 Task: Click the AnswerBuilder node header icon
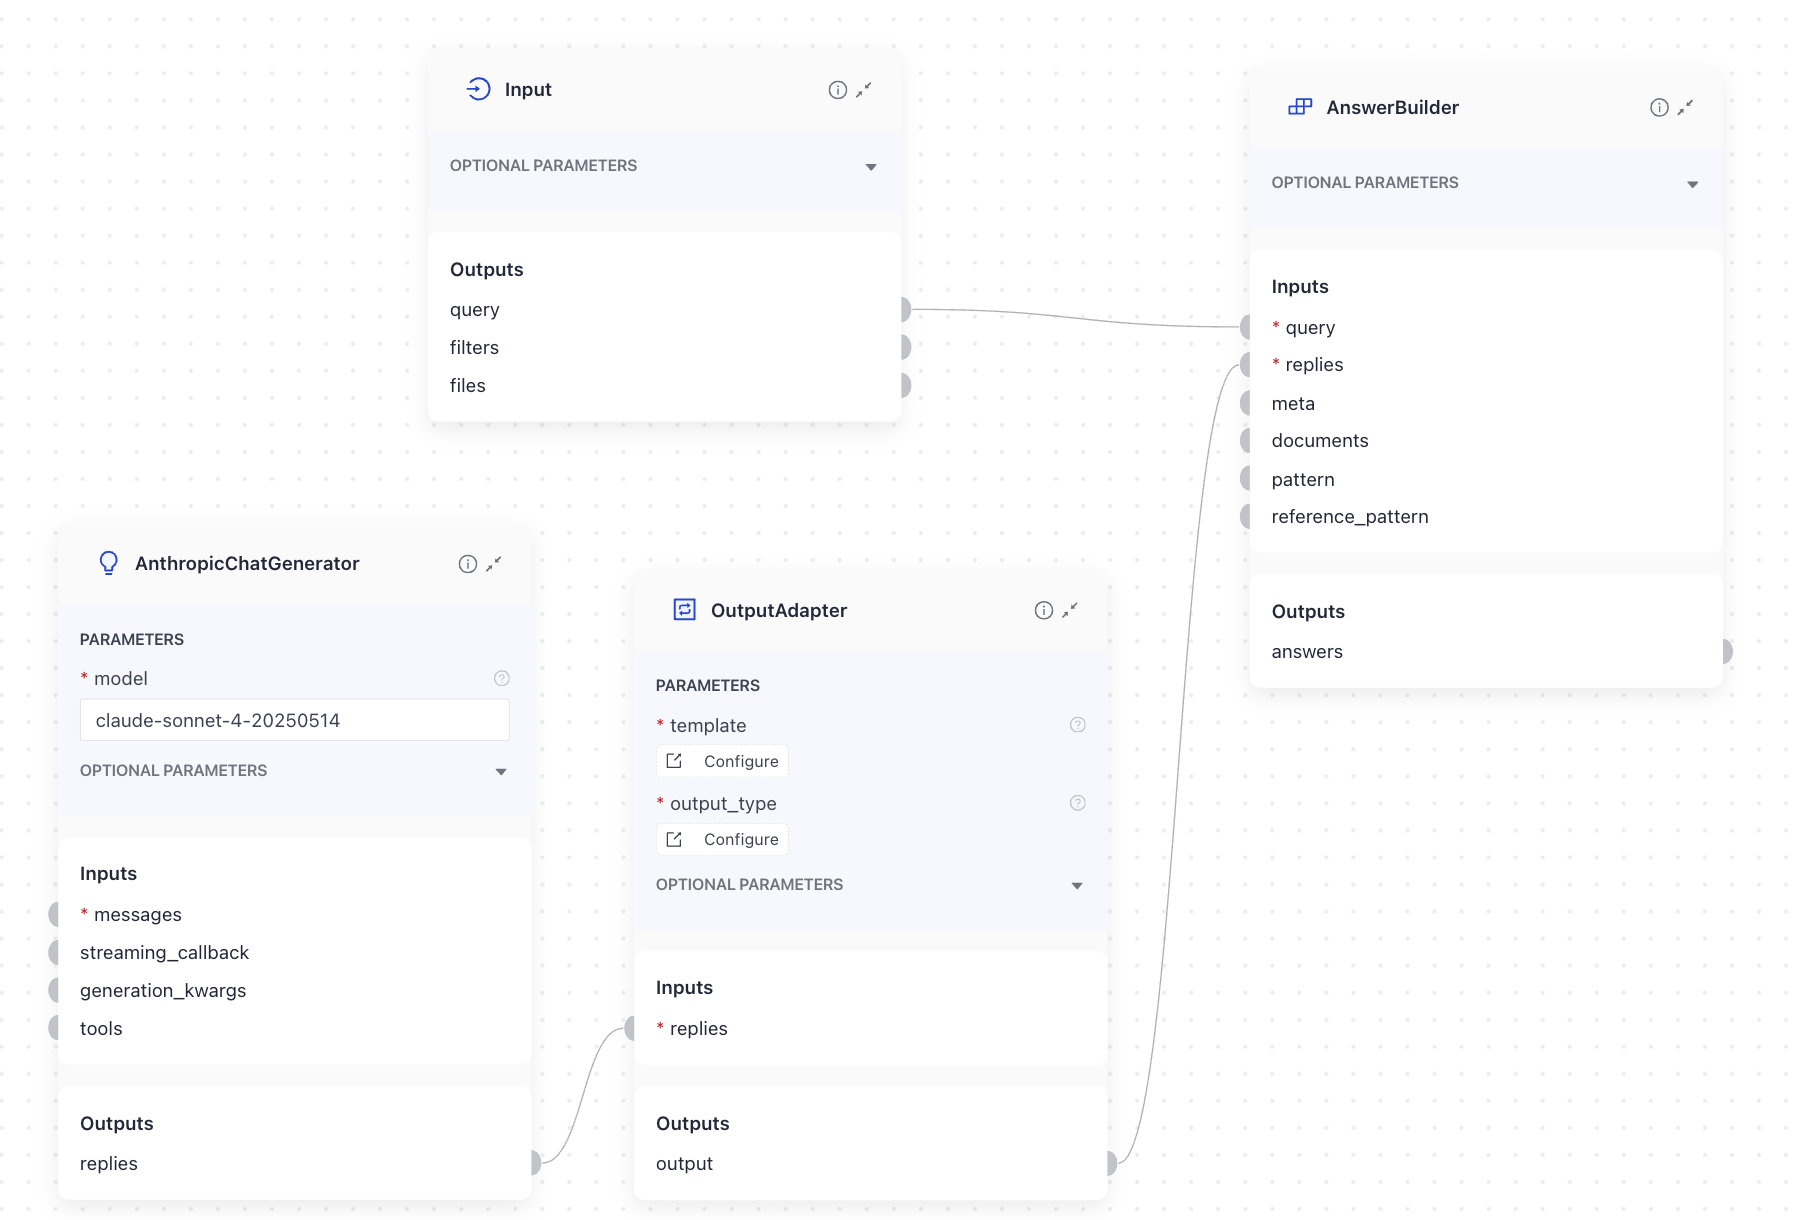click(x=1300, y=107)
